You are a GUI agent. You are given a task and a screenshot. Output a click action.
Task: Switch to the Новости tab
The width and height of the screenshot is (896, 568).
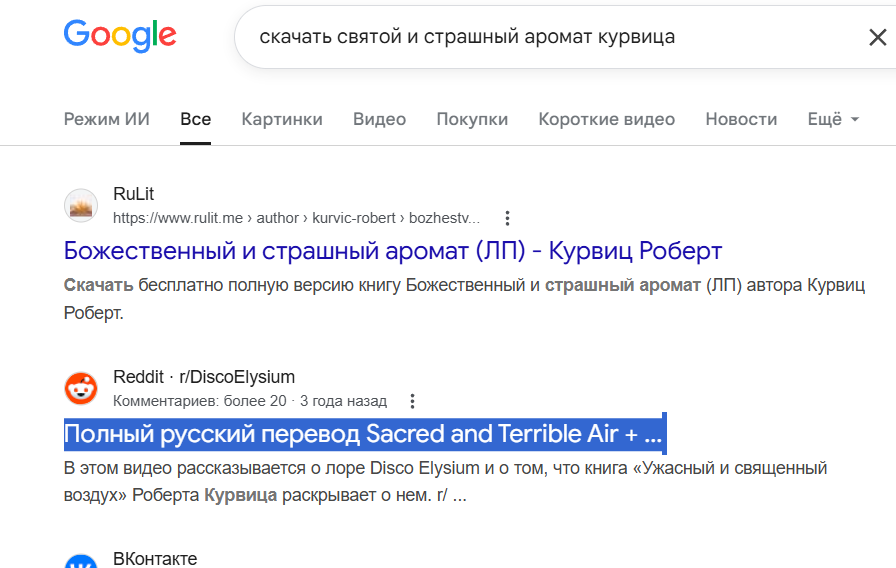[741, 119]
